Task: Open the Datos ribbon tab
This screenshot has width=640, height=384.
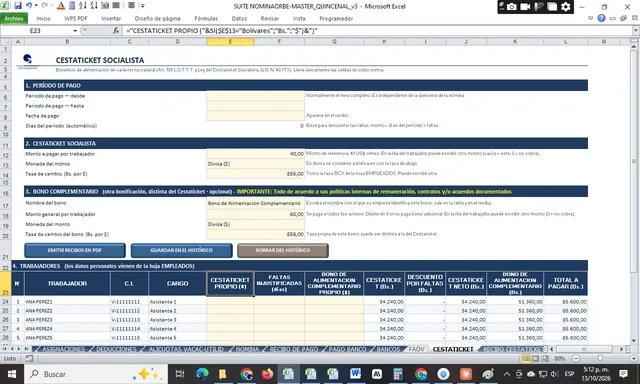Action: (239, 18)
